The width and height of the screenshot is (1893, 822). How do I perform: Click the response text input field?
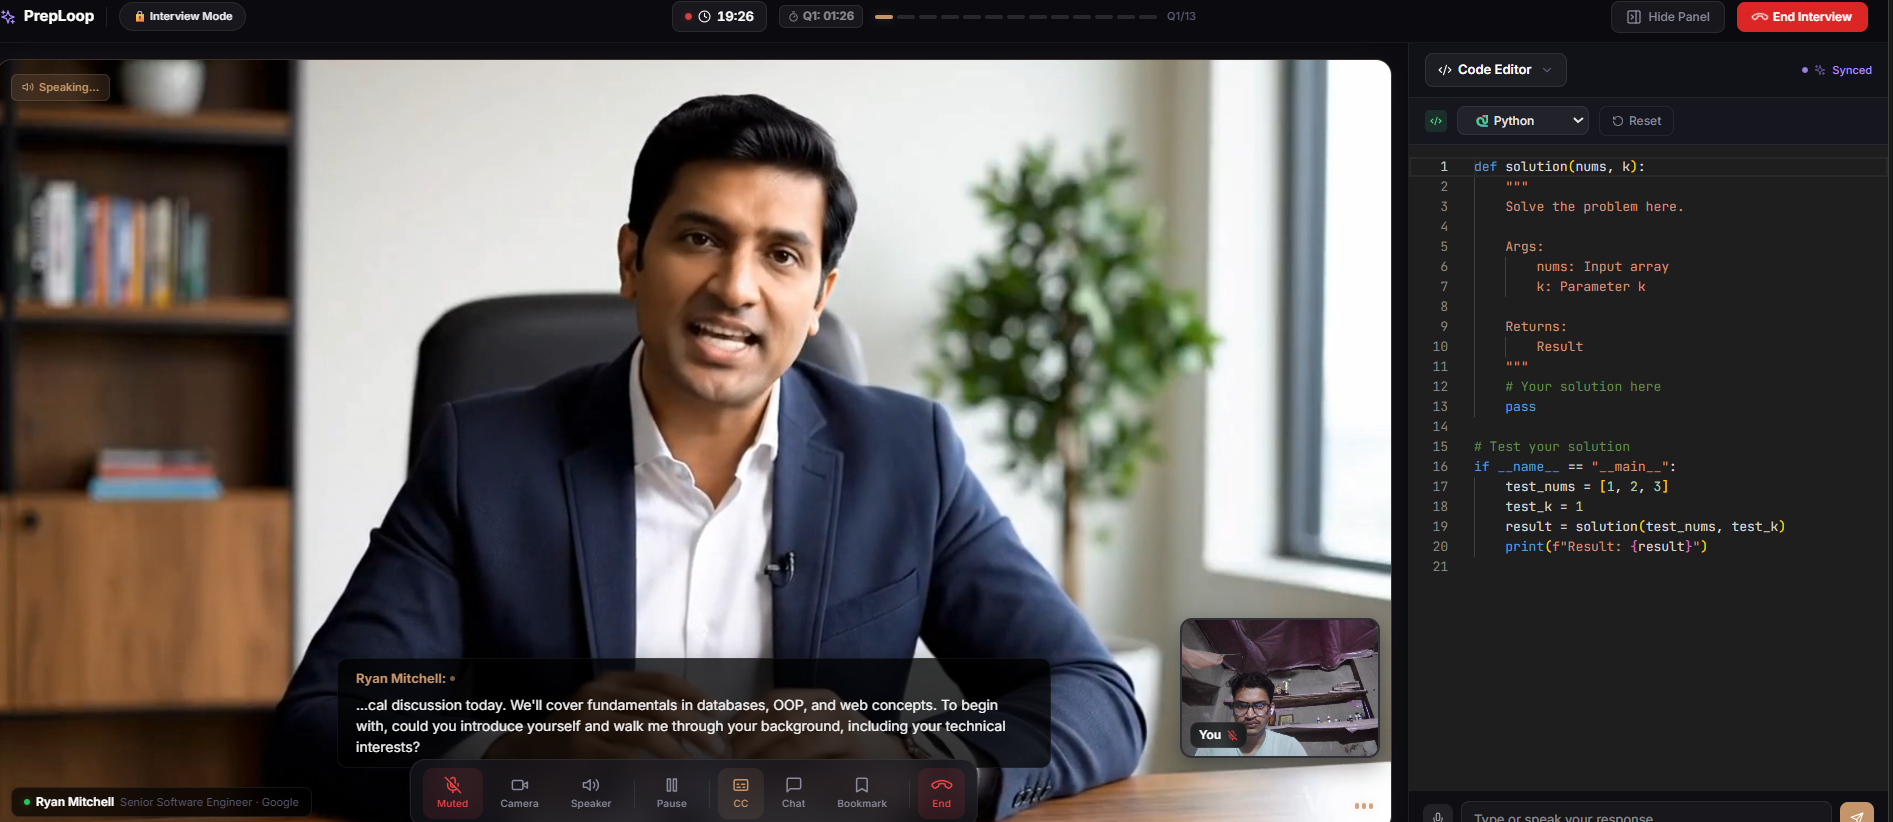1645,815
